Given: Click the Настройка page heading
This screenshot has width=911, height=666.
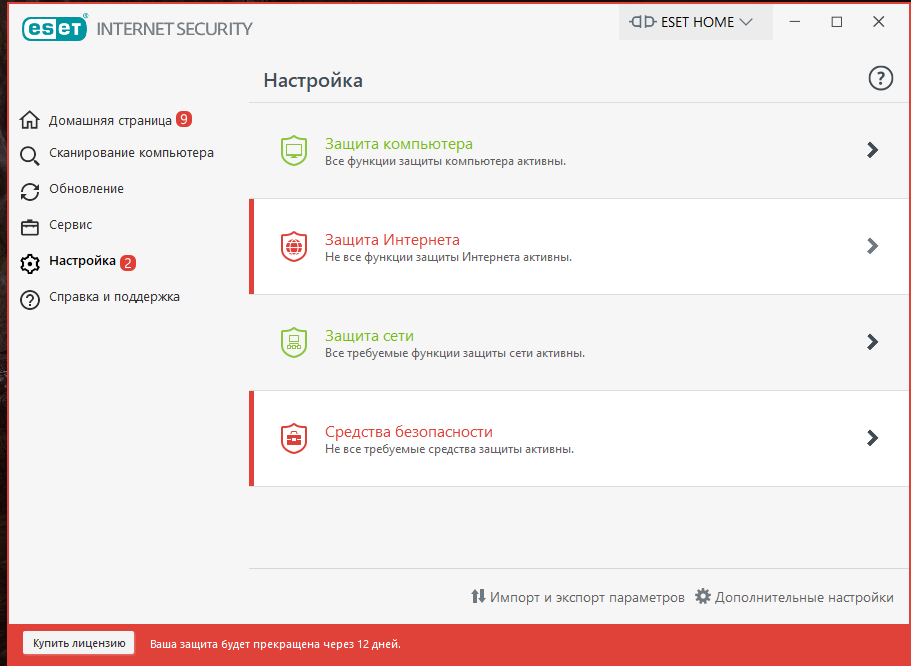Looking at the screenshot, I should [x=313, y=80].
